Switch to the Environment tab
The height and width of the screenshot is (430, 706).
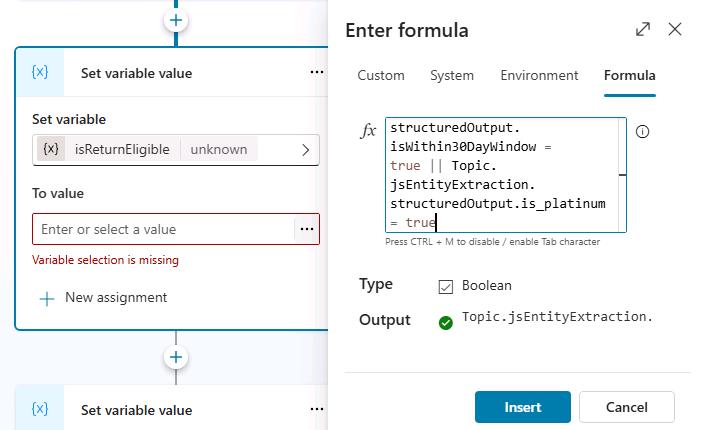coord(539,75)
